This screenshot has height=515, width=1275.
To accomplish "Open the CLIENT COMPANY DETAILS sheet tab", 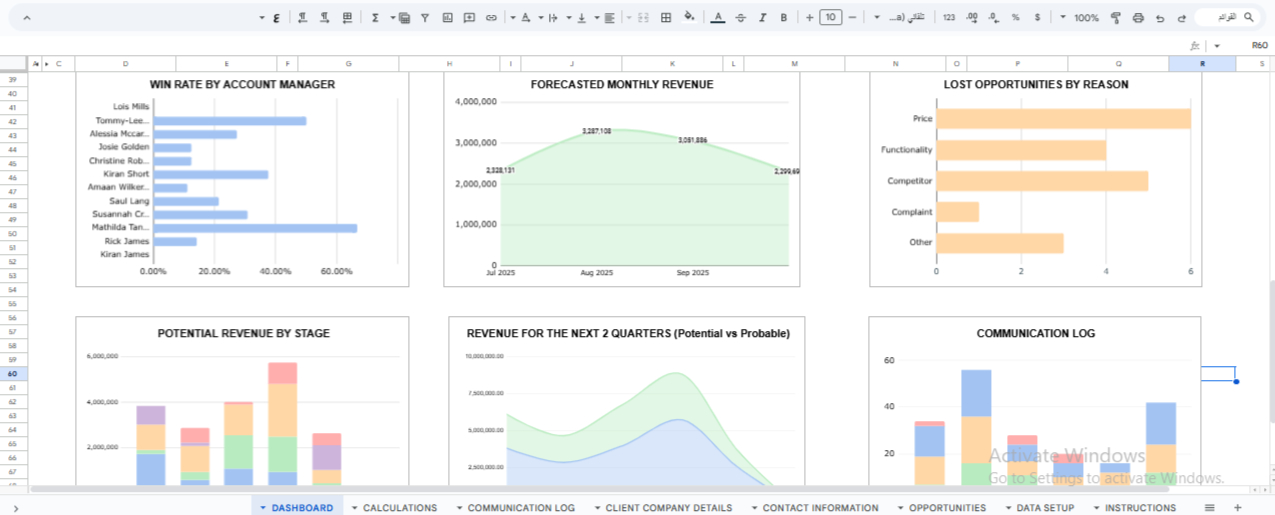I will click(669, 508).
